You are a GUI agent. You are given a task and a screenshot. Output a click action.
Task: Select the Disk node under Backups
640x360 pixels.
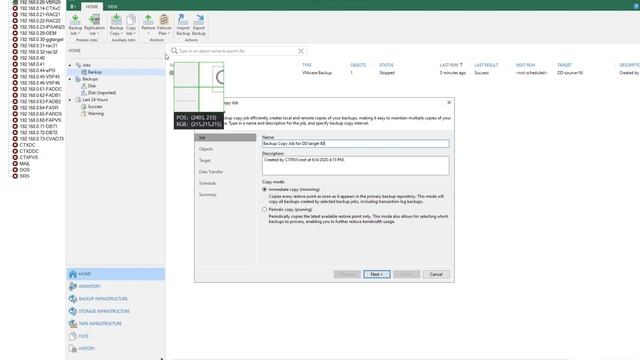[x=92, y=86]
